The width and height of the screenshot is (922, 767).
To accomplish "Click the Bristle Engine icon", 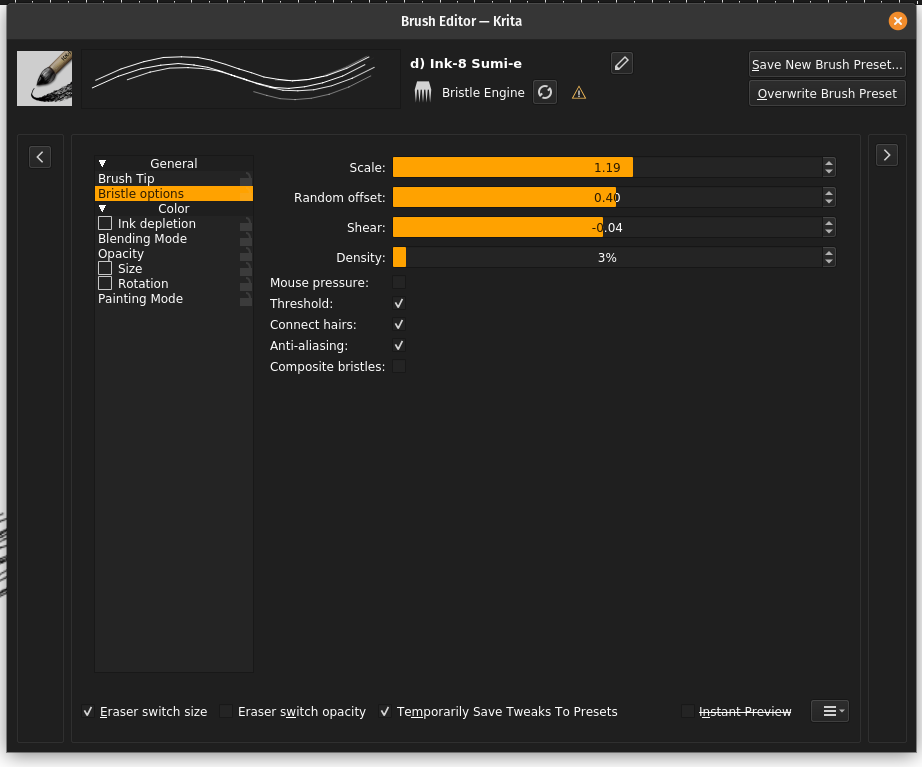I will click(x=423, y=92).
